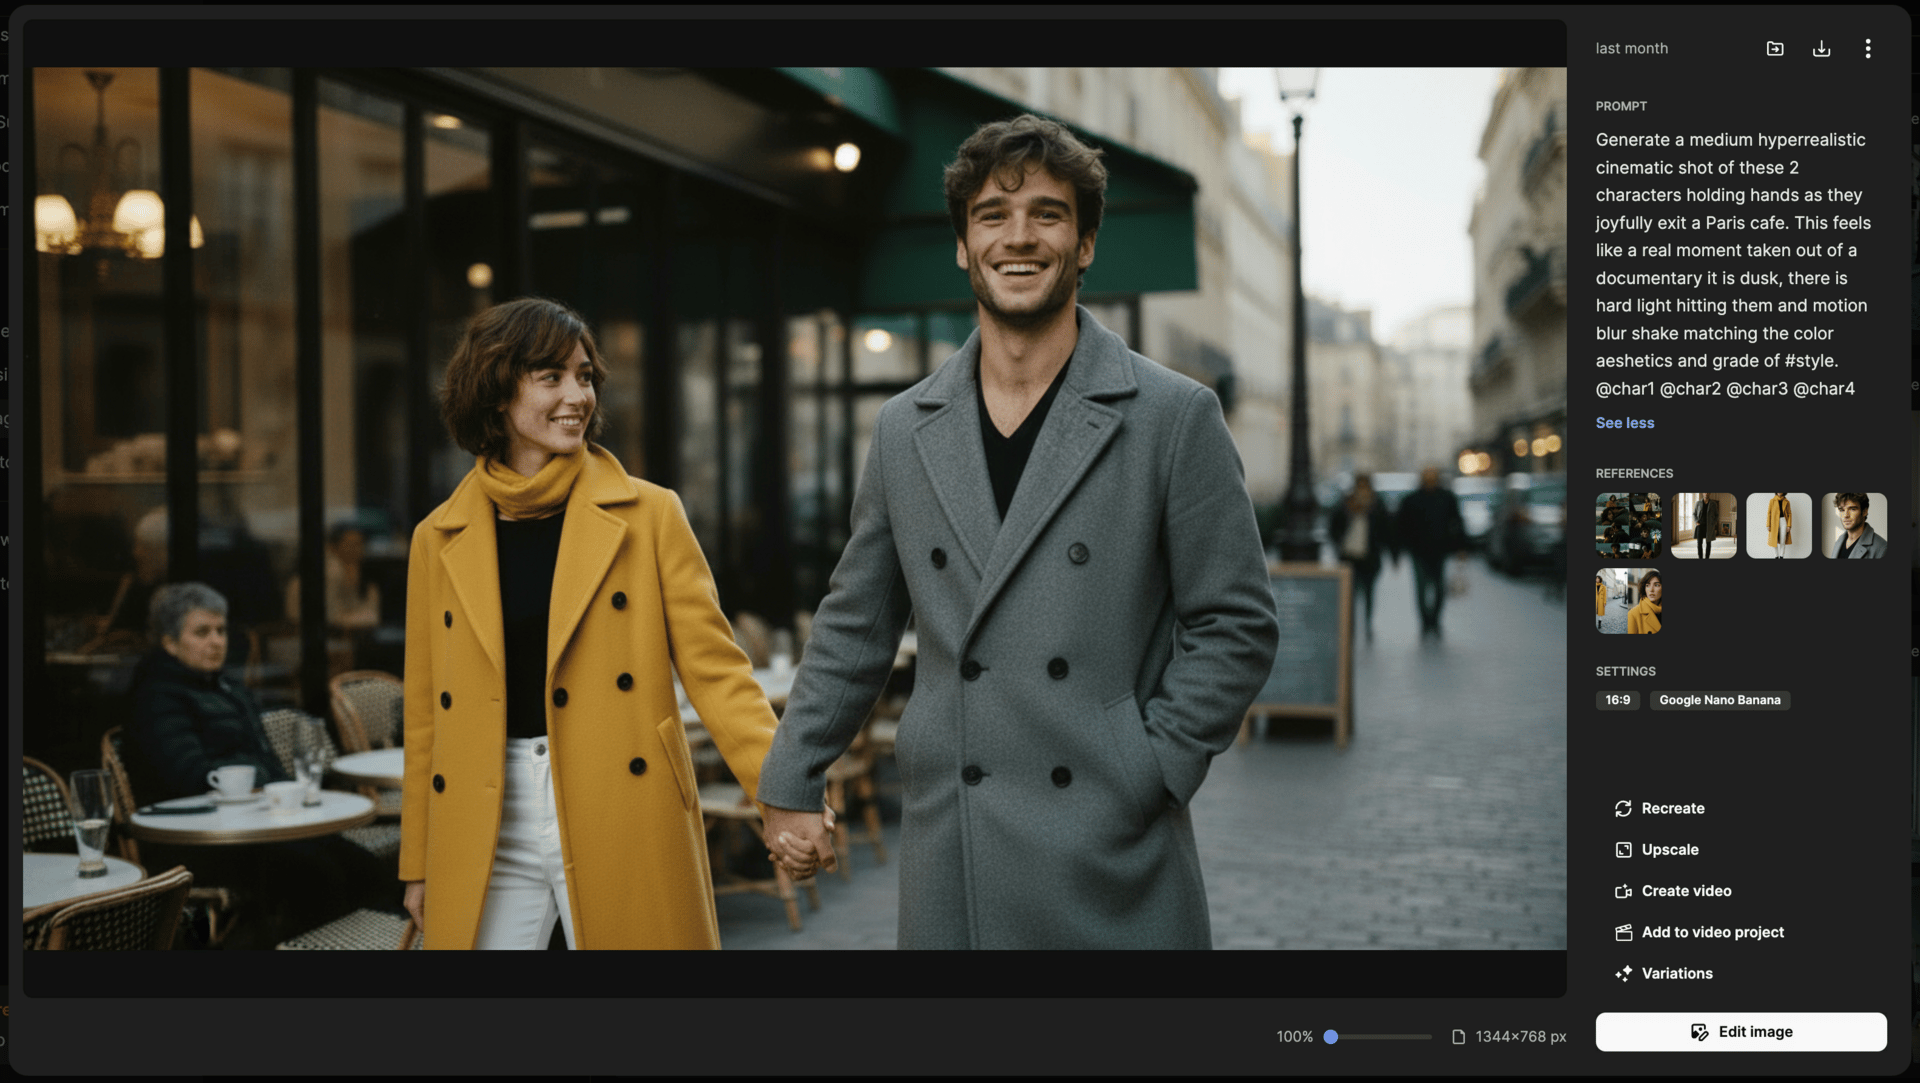The image size is (1920, 1083).
Task: Open the three-dot more options menu
Action: click(1867, 48)
